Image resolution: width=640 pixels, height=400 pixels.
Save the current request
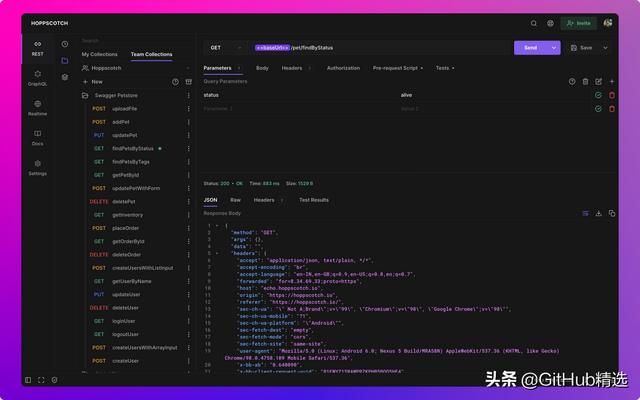tap(582, 48)
